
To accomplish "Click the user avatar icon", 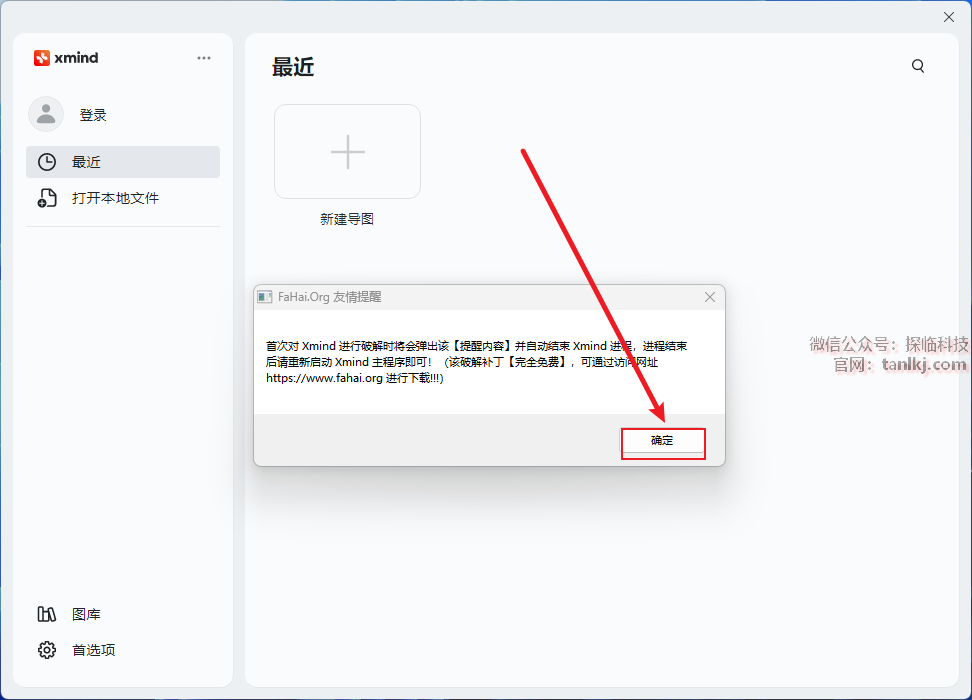I will pyautogui.click(x=46, y=114).
